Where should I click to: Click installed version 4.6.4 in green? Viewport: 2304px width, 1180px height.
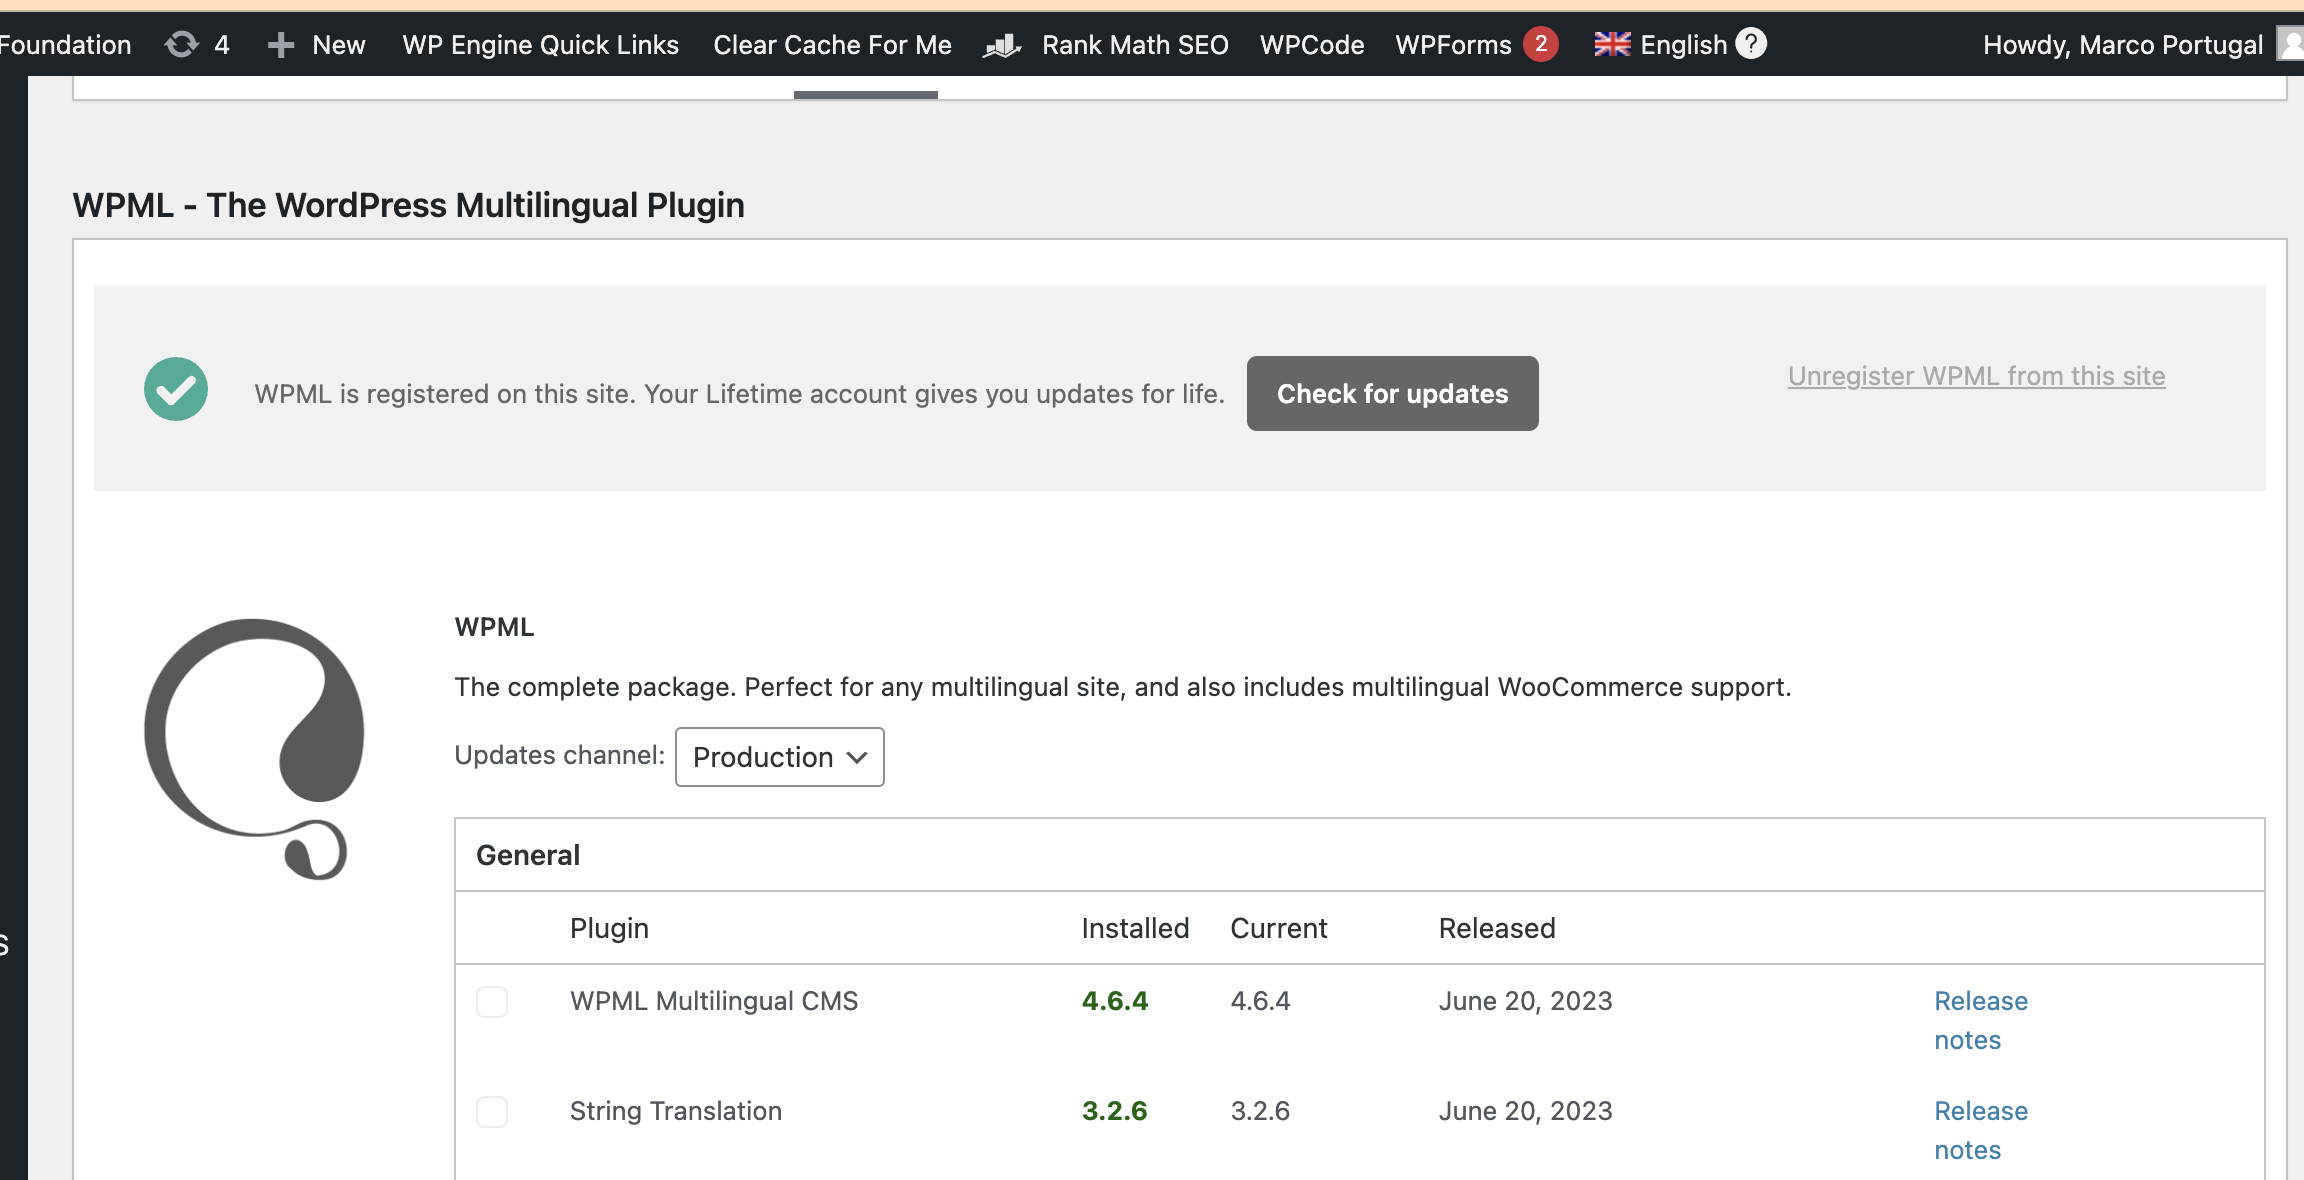1115,1001
